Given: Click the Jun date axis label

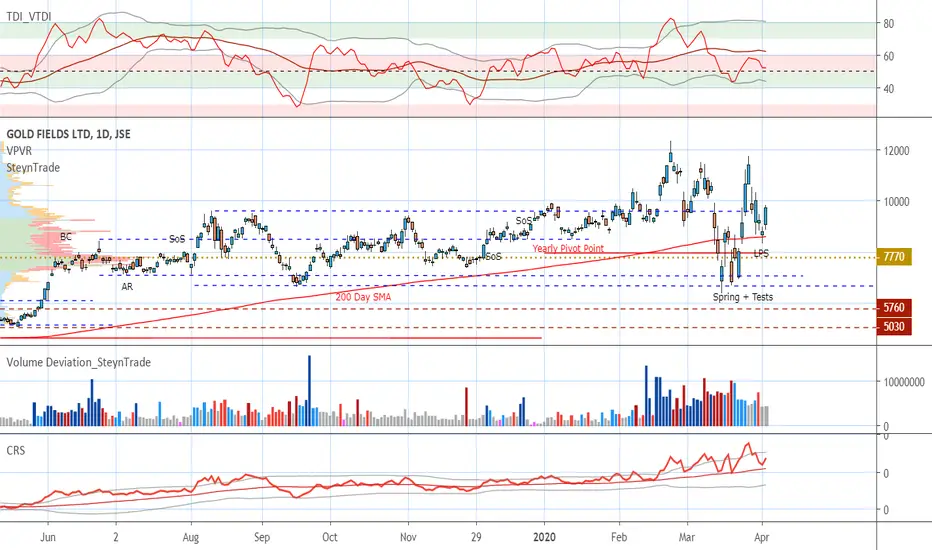Looking at the screenshot, I should 48,537.
